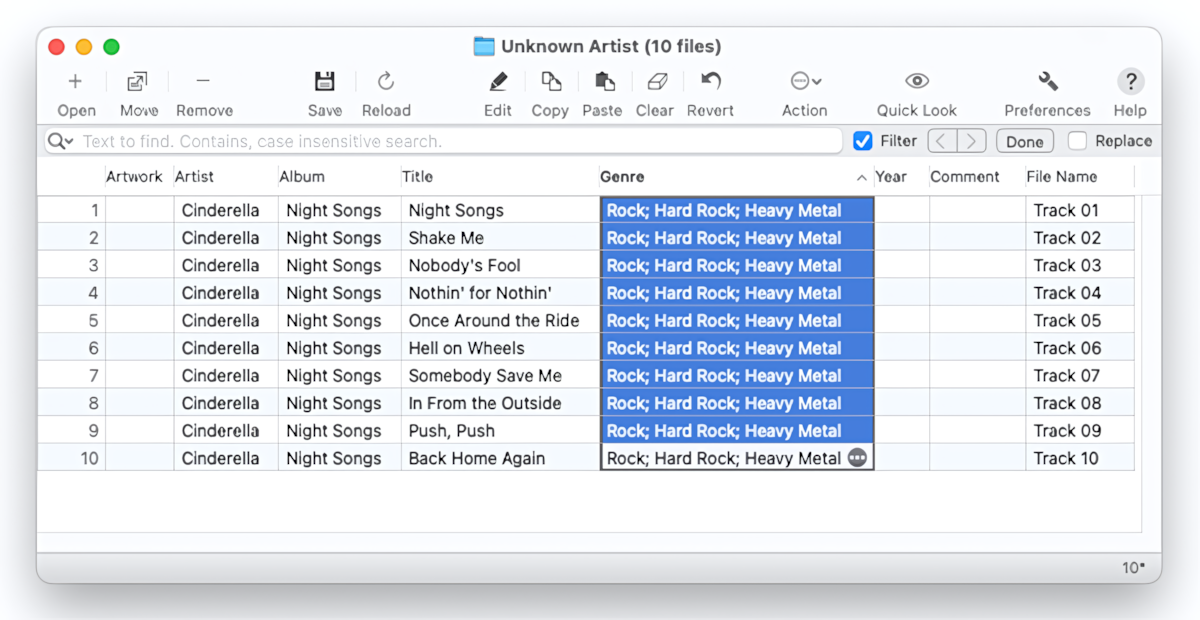Click the Genre cell in row 6
Image resolution: width=1200 pixels, height=620 pixels.
coord(737,348)
